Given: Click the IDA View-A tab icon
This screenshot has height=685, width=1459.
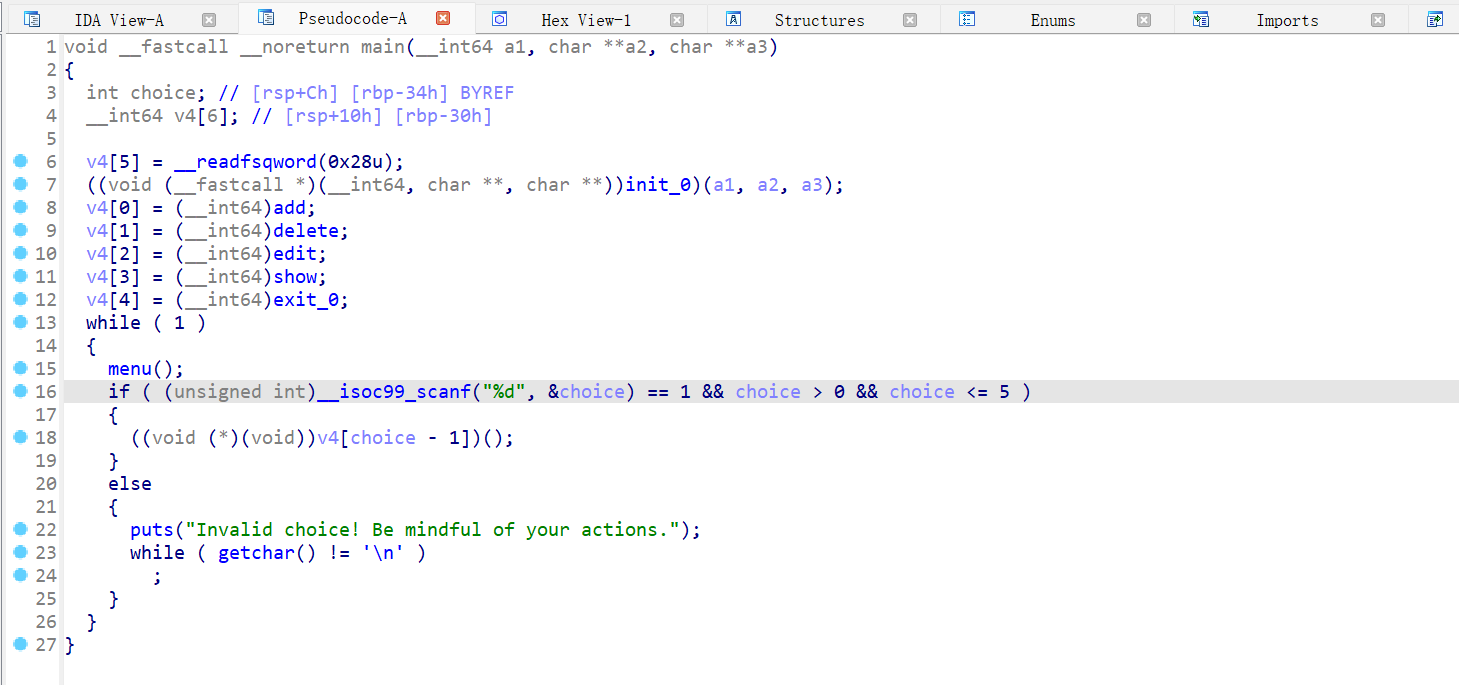Looking at the screenshot, I should pos(32,19).
